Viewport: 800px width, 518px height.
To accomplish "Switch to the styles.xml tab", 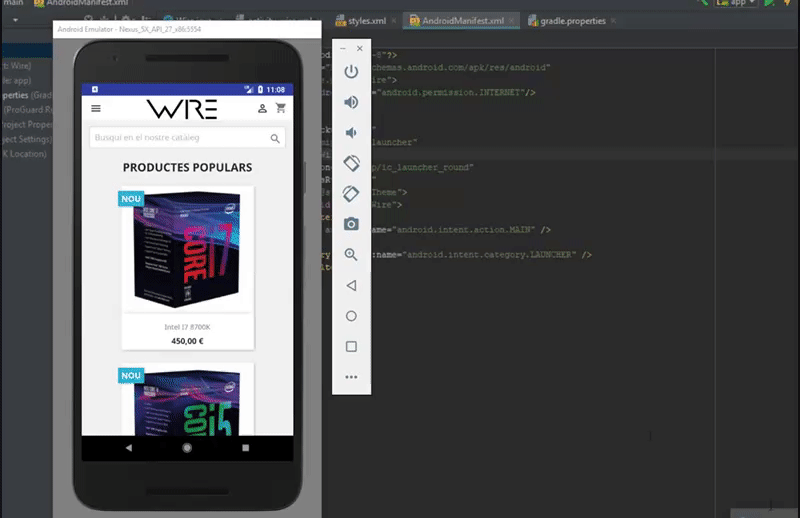I will [x=361, y=21].
